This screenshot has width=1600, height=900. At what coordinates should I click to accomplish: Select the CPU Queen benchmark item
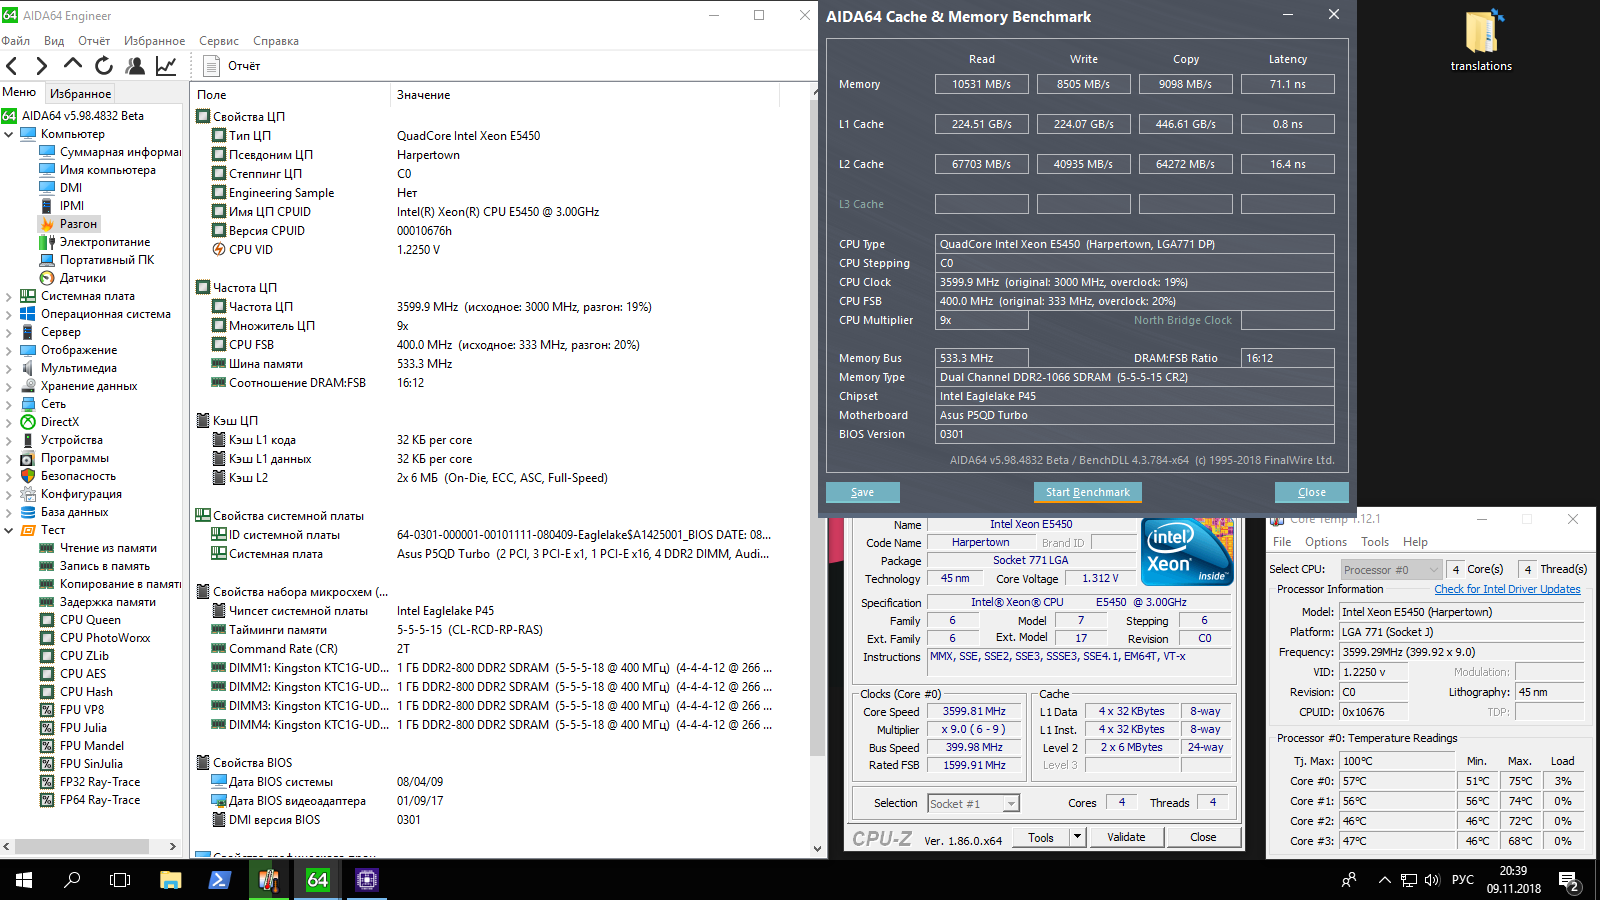coord(90,620)
